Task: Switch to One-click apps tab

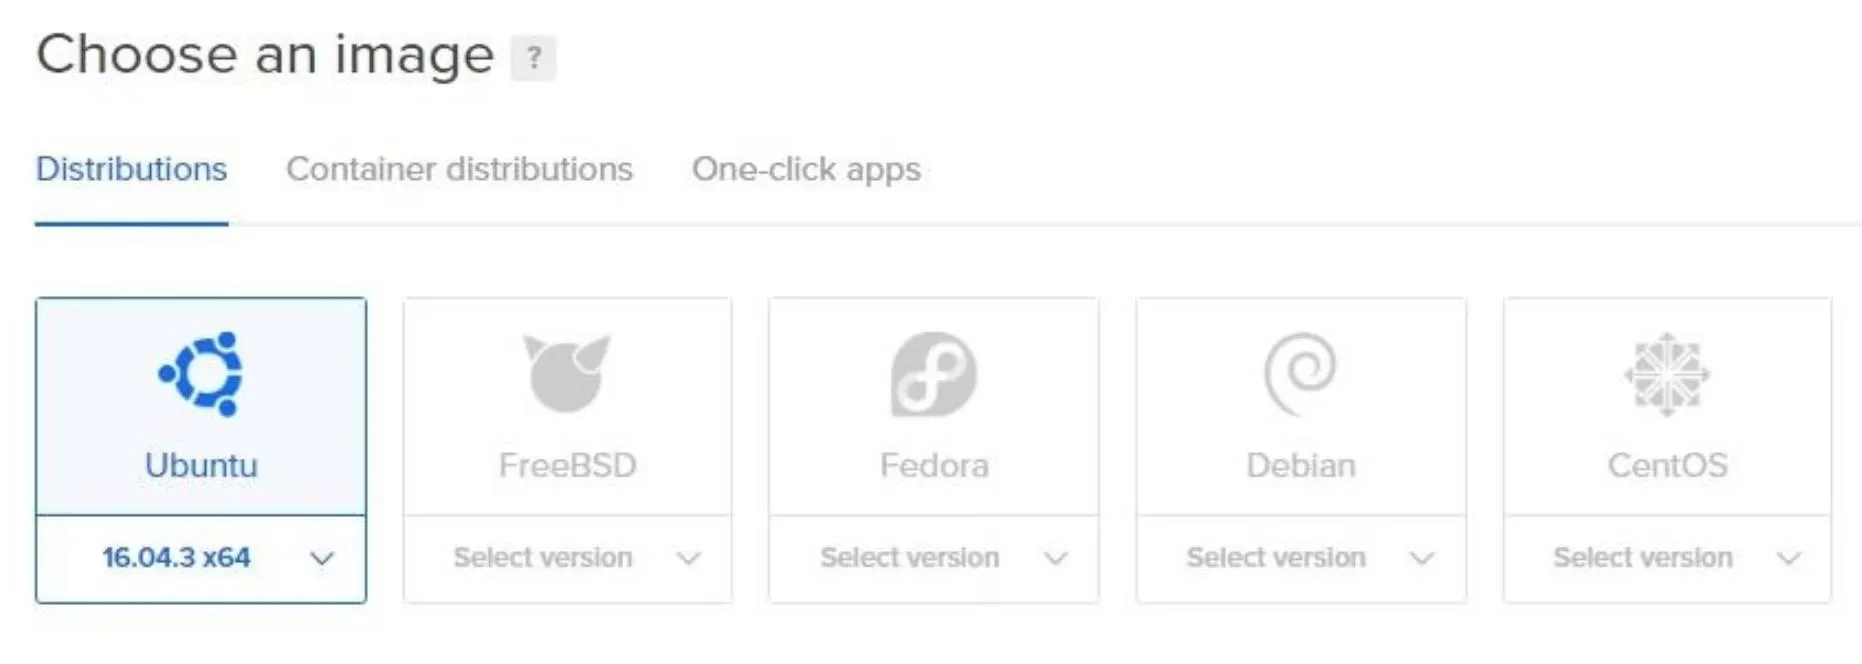Action: [806, 169]
